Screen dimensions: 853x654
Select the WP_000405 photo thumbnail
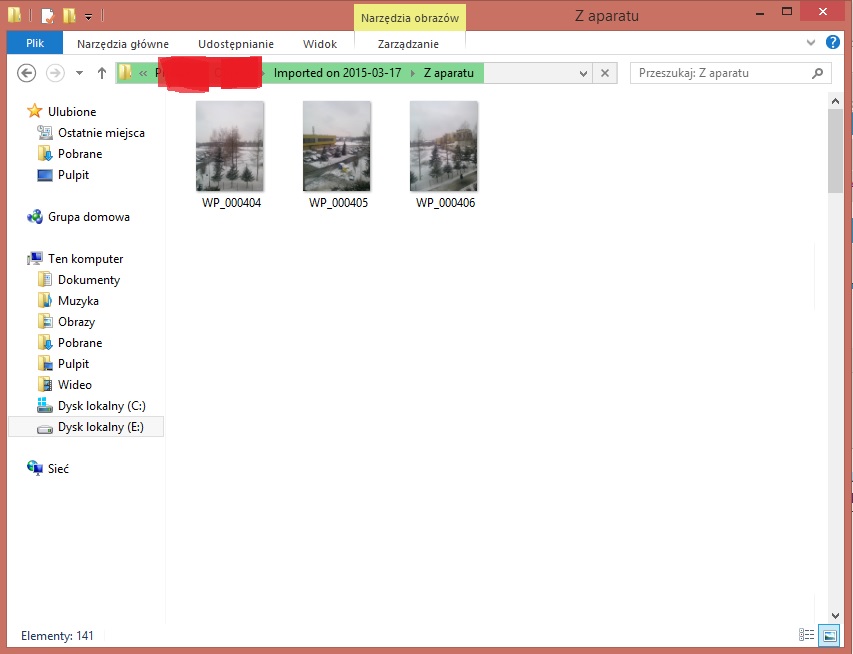coord(337,146)
